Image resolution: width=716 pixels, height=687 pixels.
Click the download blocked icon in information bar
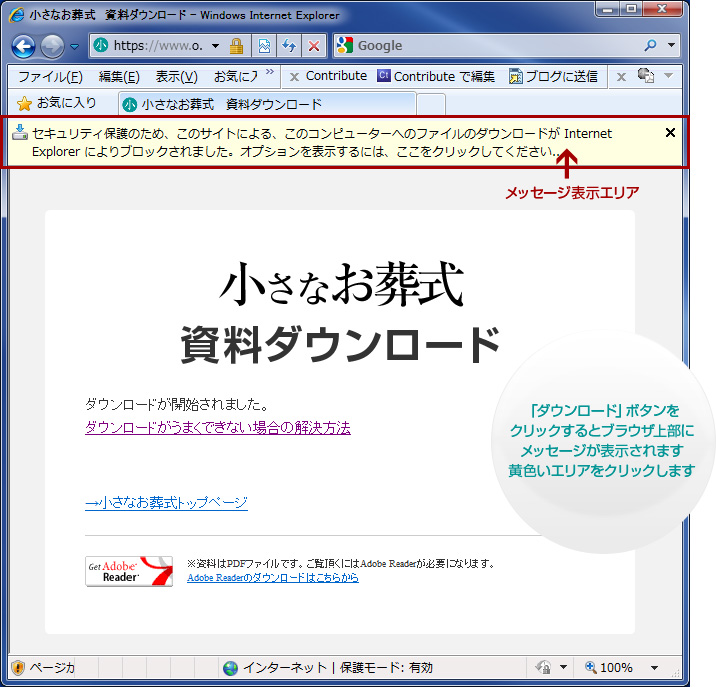(20, 132)
